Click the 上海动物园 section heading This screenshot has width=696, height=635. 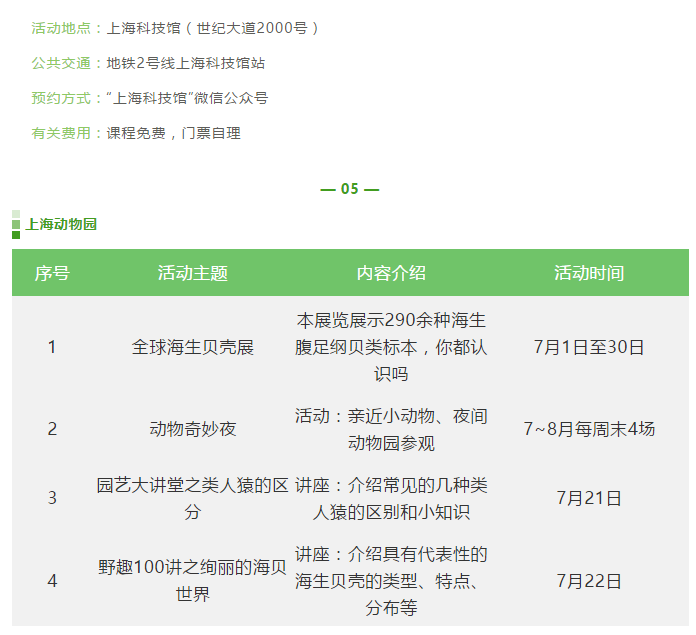(61, 224)
